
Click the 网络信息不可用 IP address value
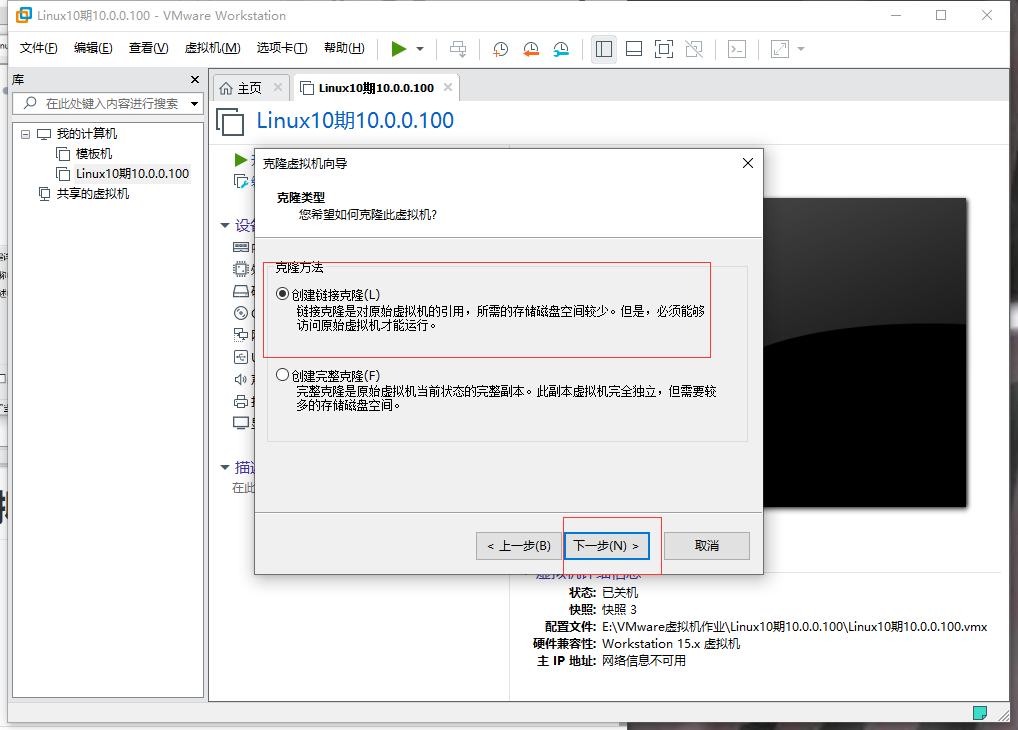643,661
